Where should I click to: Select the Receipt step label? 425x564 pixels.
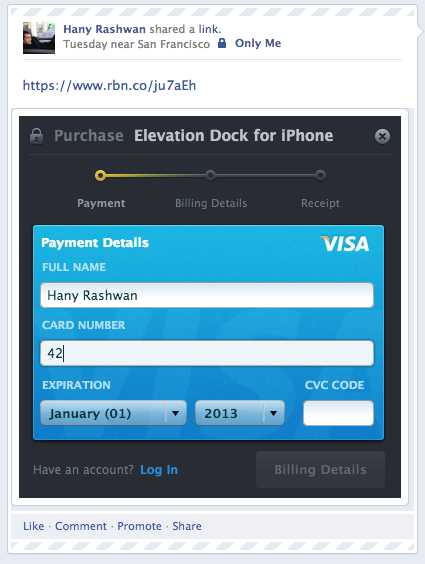pyautogui.click(x=320, y=203)
